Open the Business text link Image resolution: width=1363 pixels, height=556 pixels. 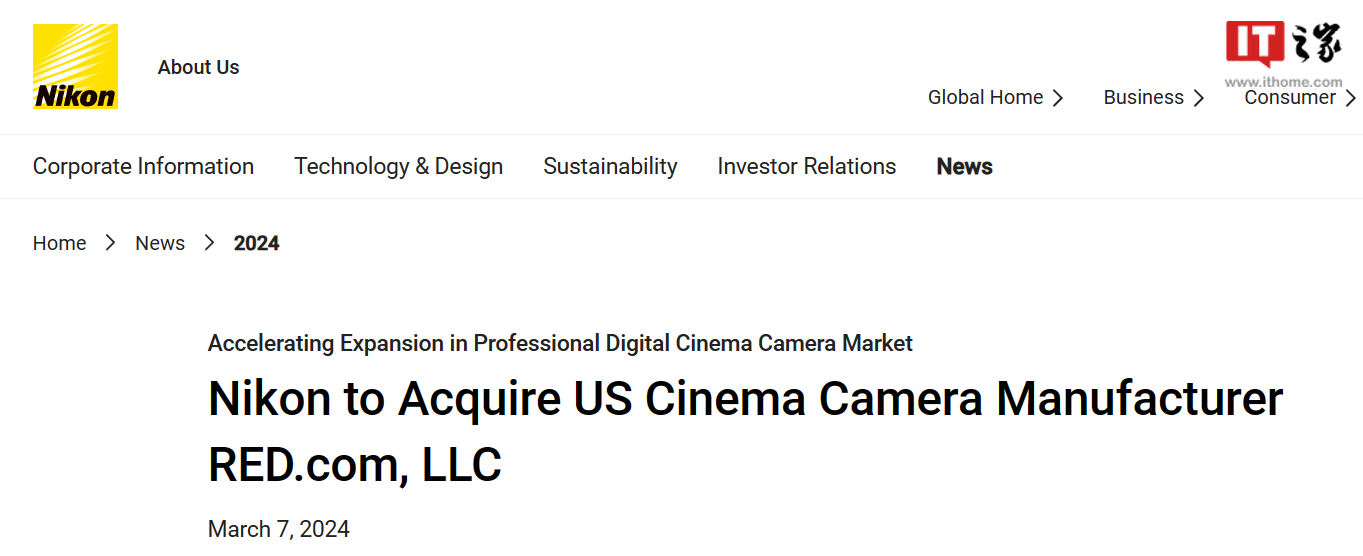1143,97
